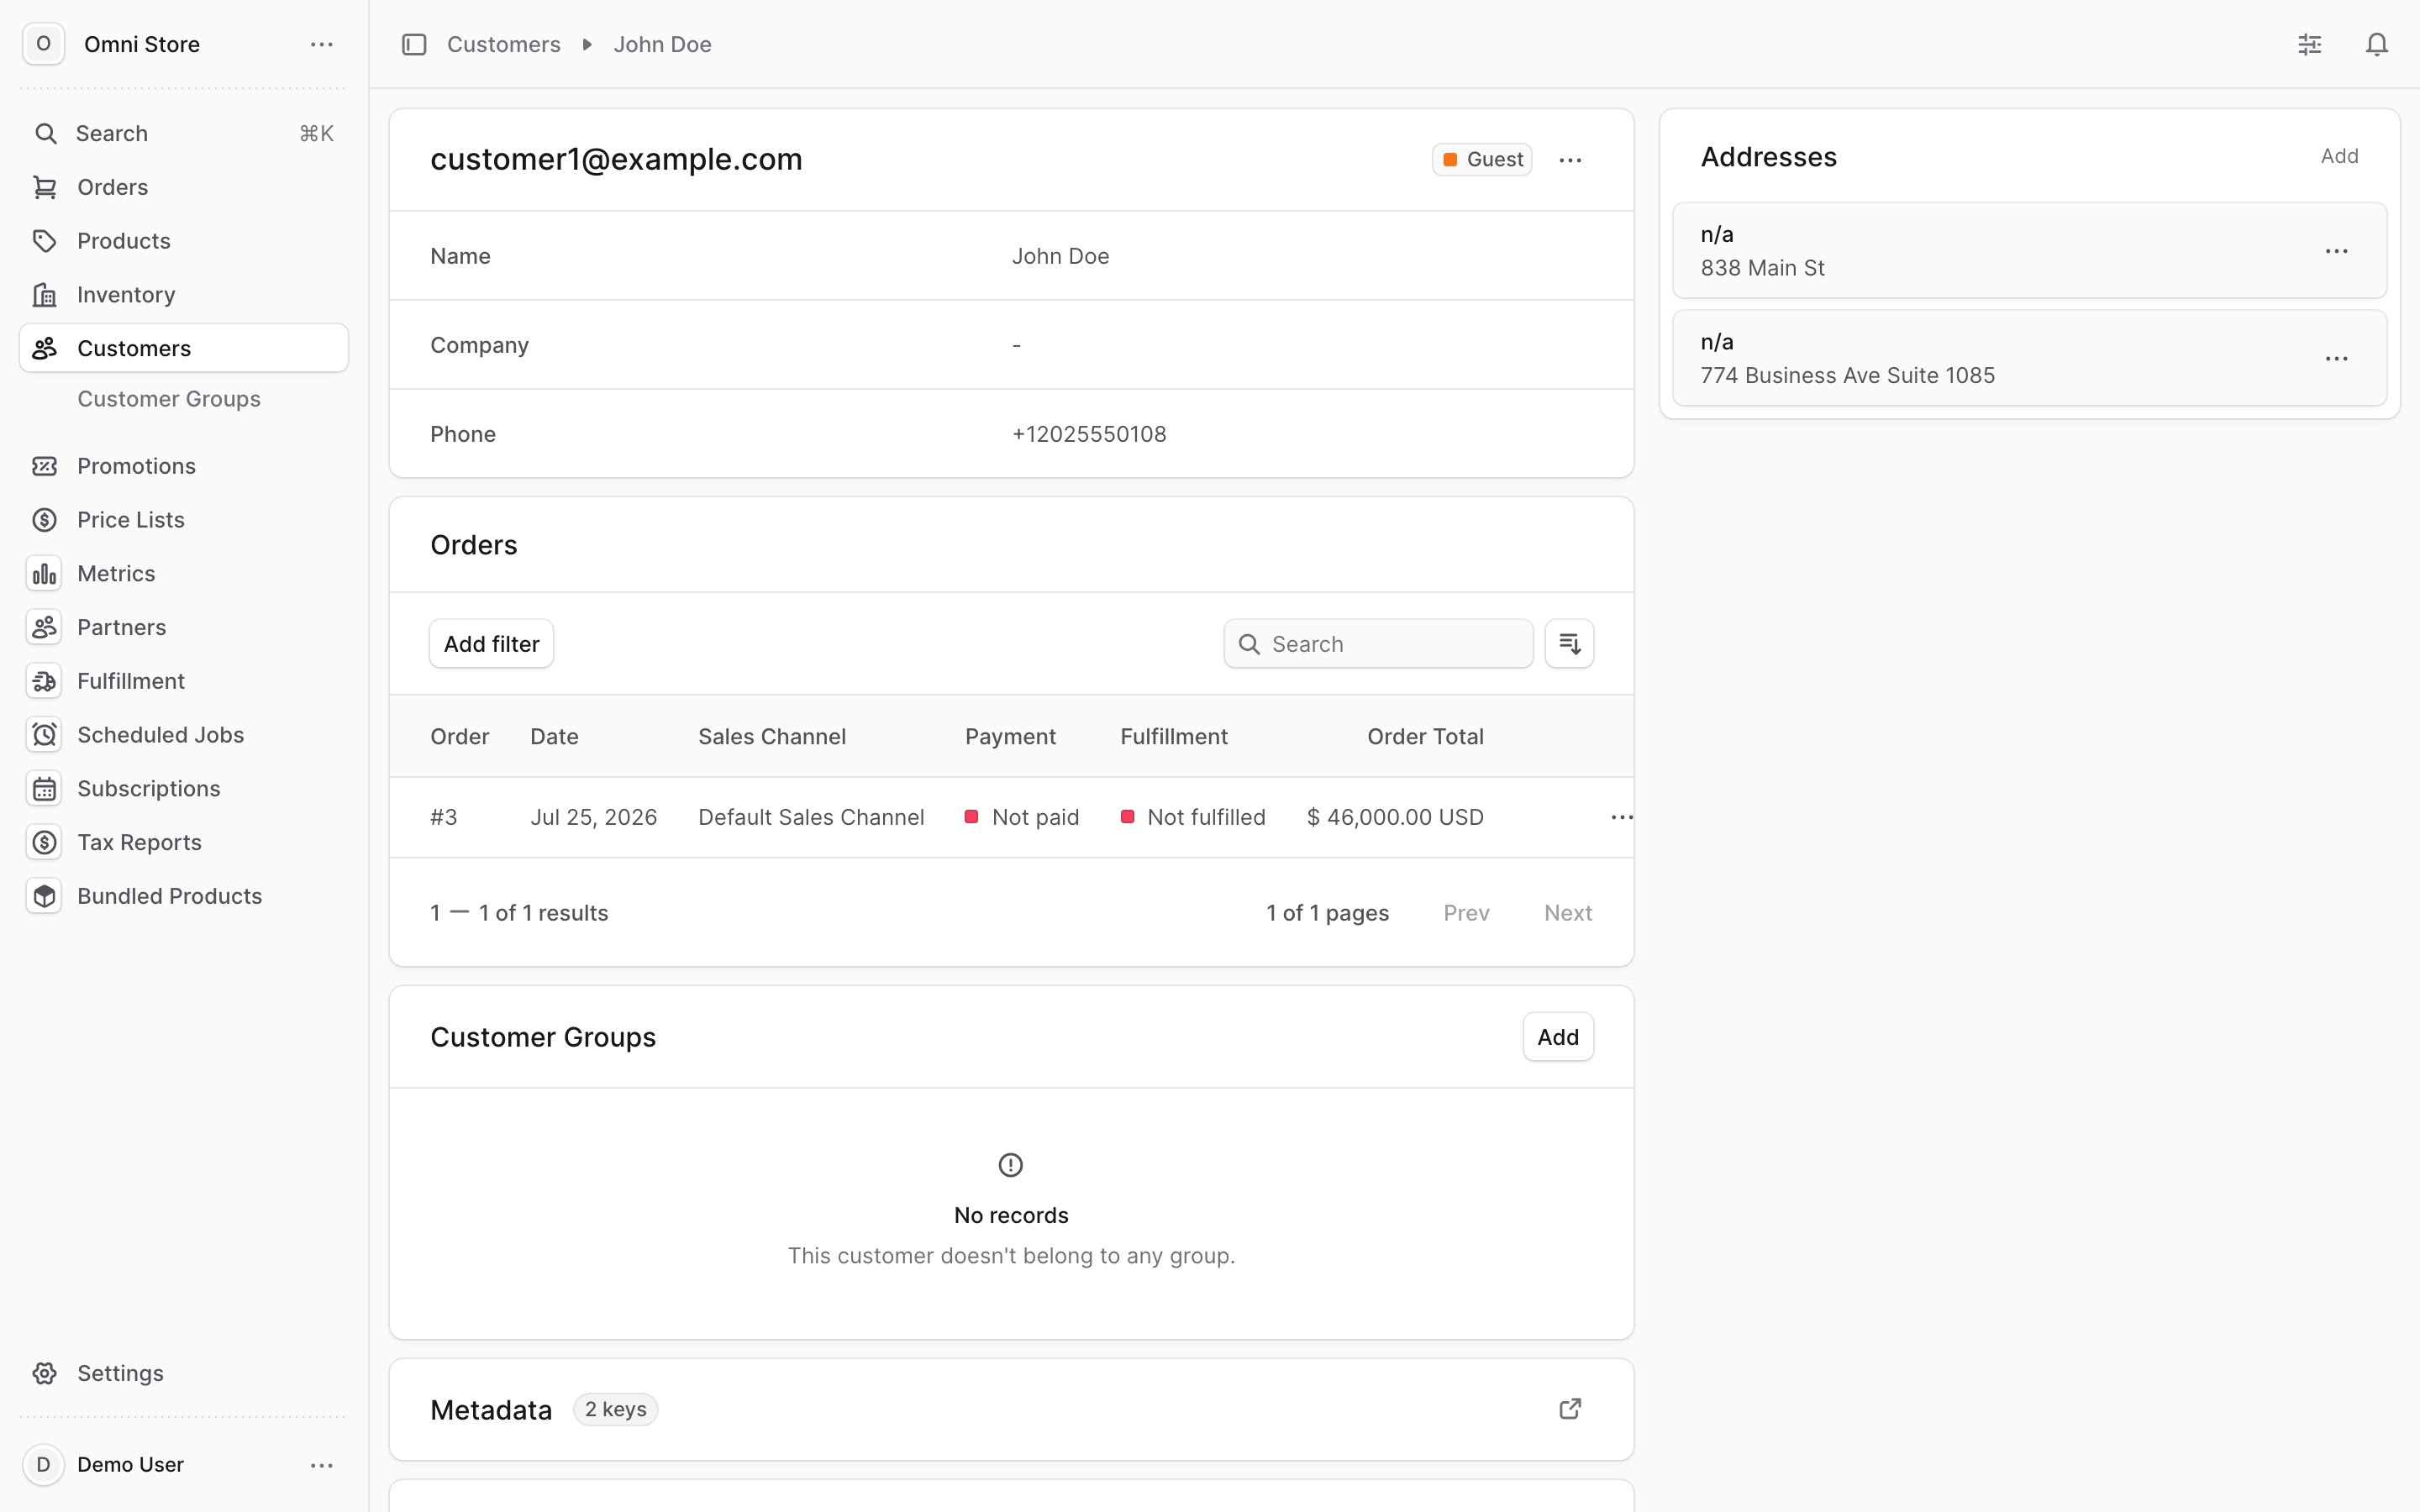
Task: Click the 838 Main St address card
Action: point(2029,251)
